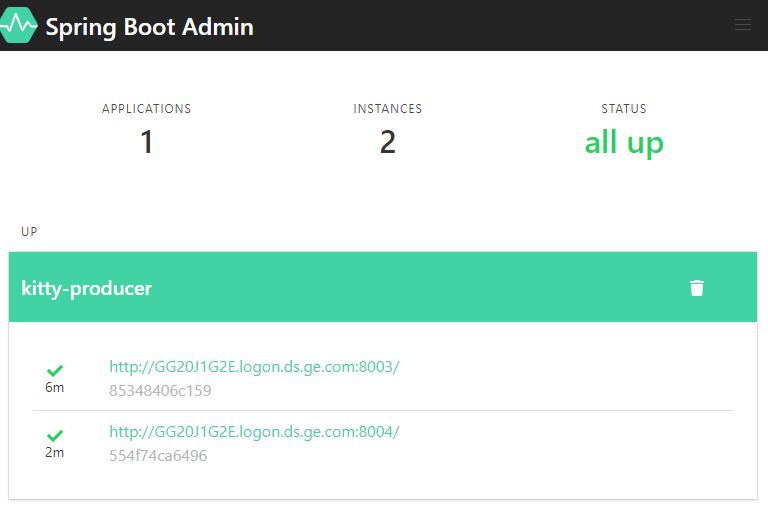Open the port 8003 instance link
768x509 pixels.
pos(254,366)
